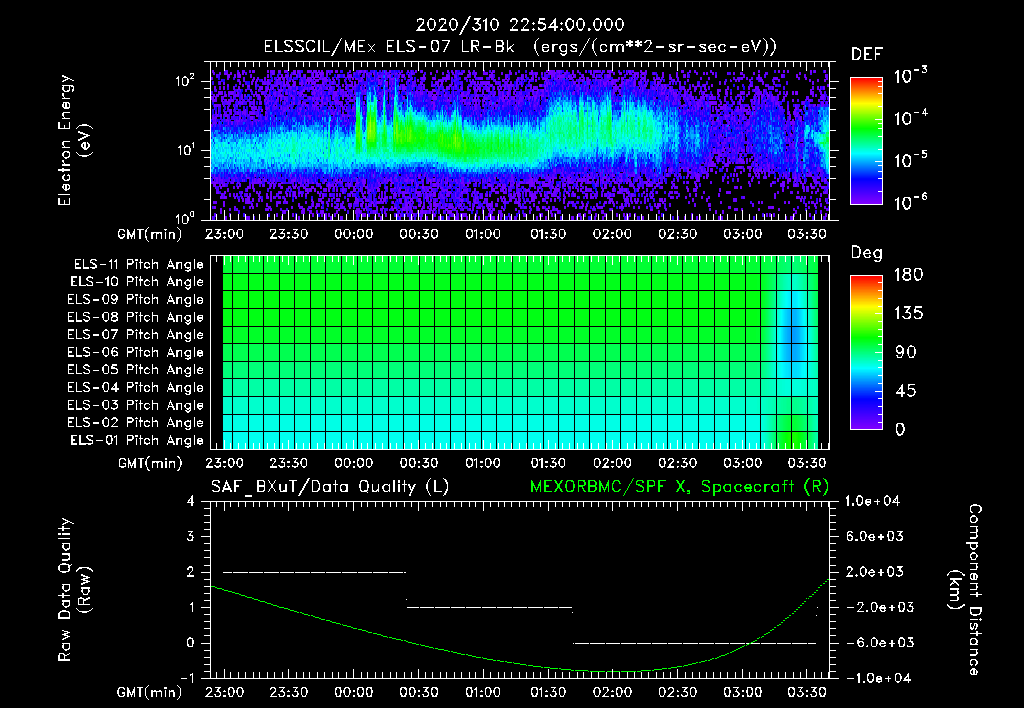
Task: Click the DEF color bar legend
Action: (x=866, y=141)
